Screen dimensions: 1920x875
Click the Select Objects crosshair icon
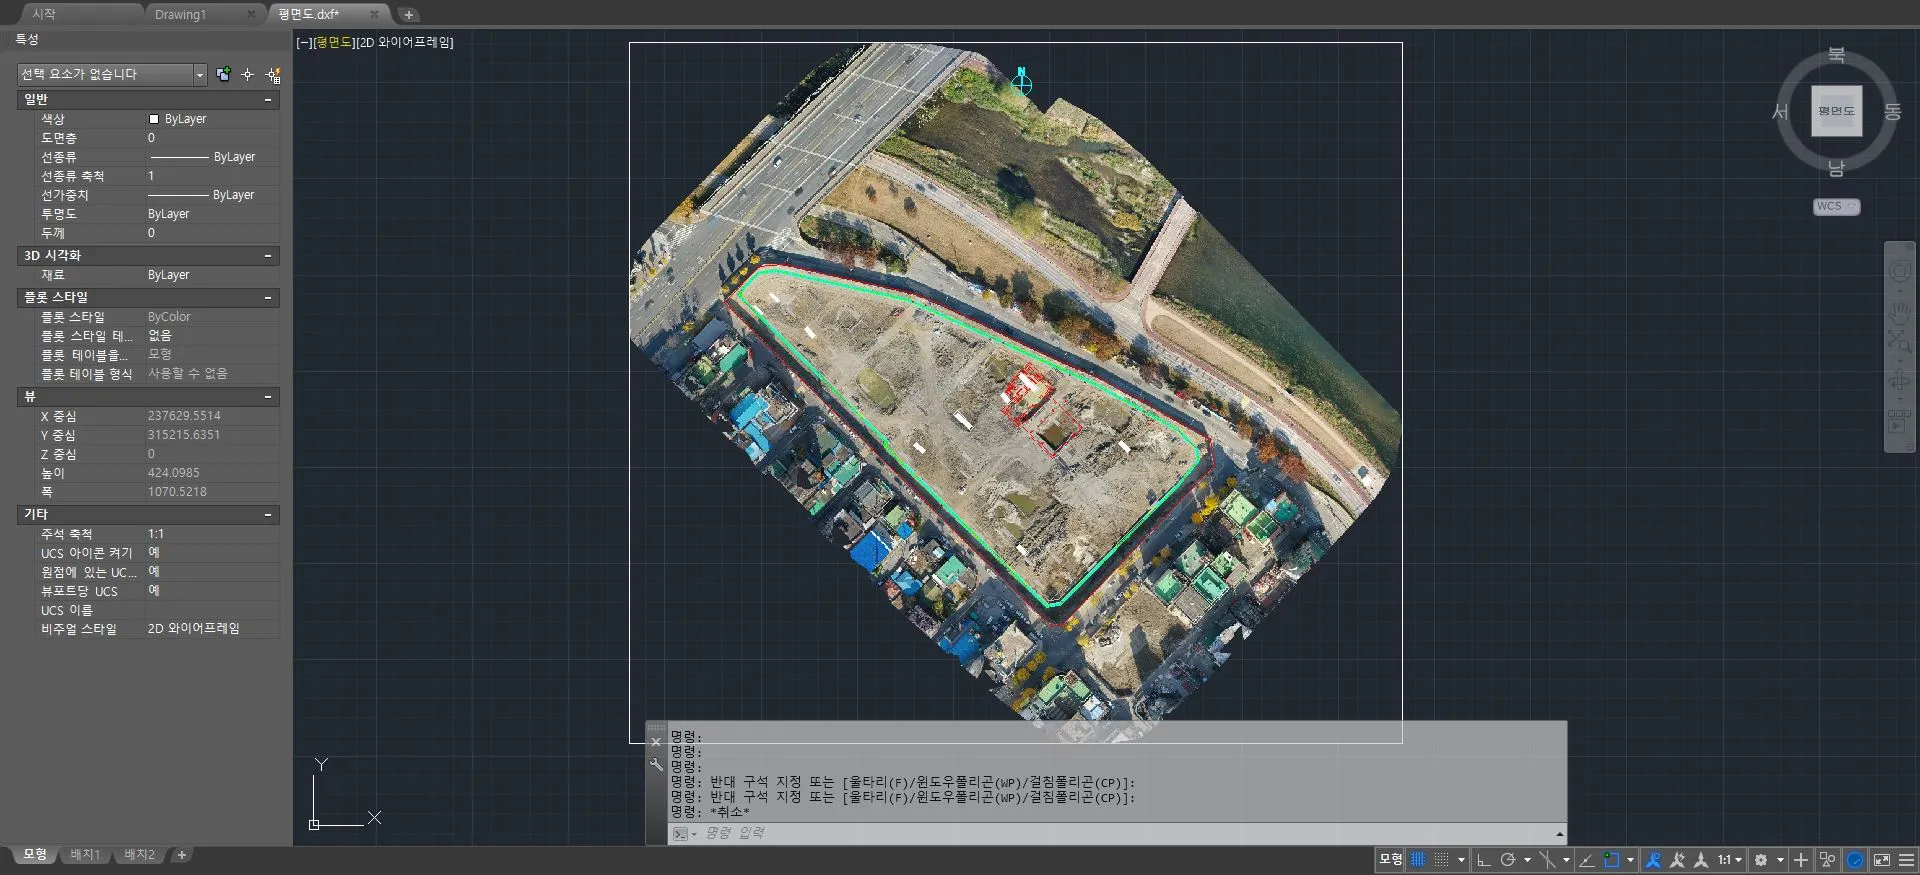[248, 75]
